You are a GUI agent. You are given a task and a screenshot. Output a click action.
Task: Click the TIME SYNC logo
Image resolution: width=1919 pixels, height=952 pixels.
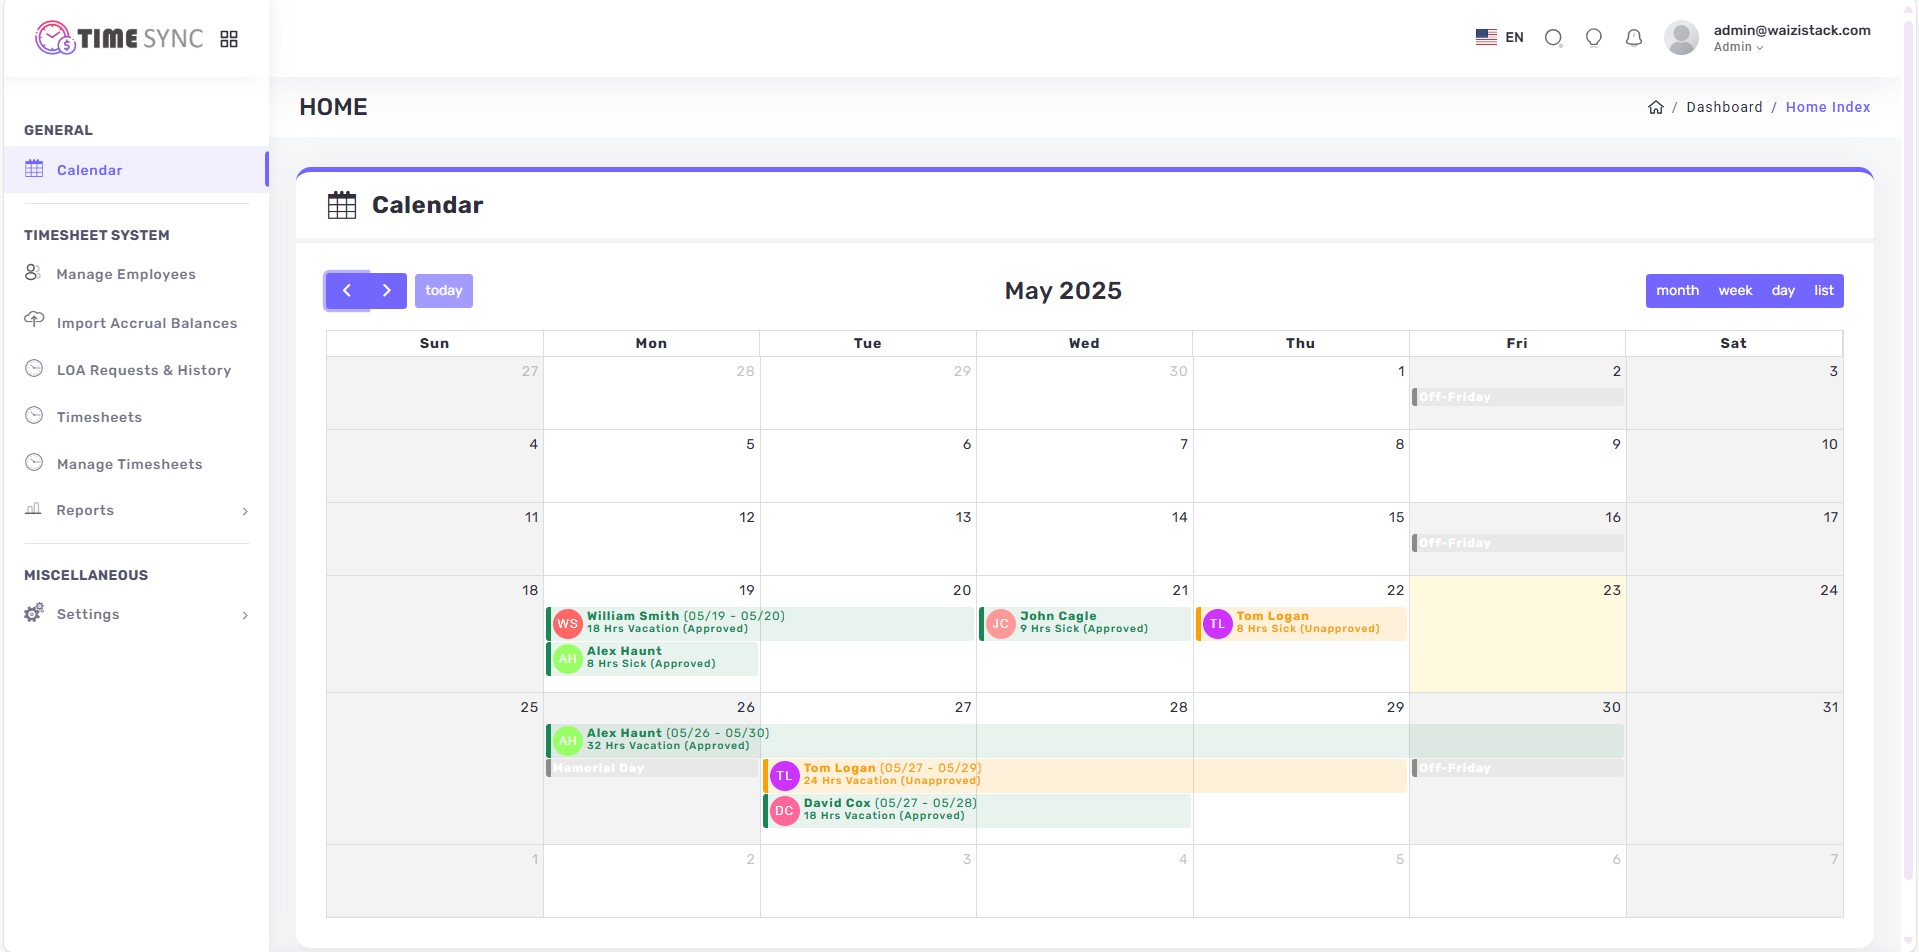click(x=117, y=38)
